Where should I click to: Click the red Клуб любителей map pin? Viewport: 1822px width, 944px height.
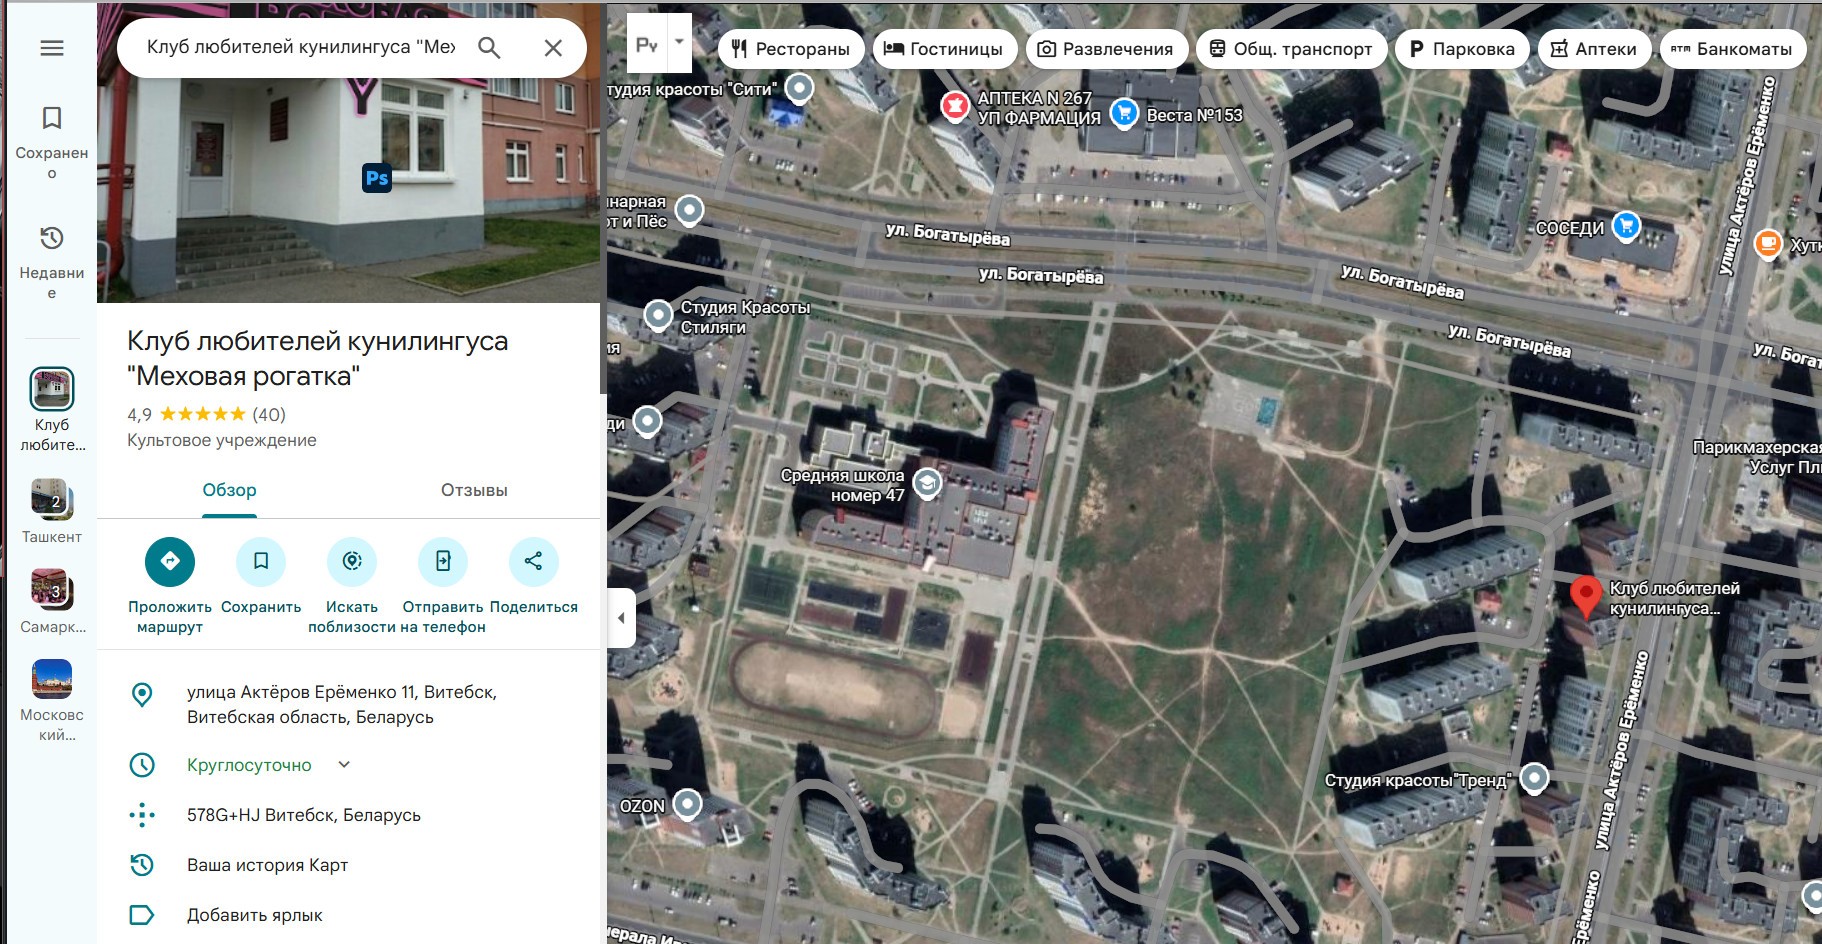(x=1585, y=596)
